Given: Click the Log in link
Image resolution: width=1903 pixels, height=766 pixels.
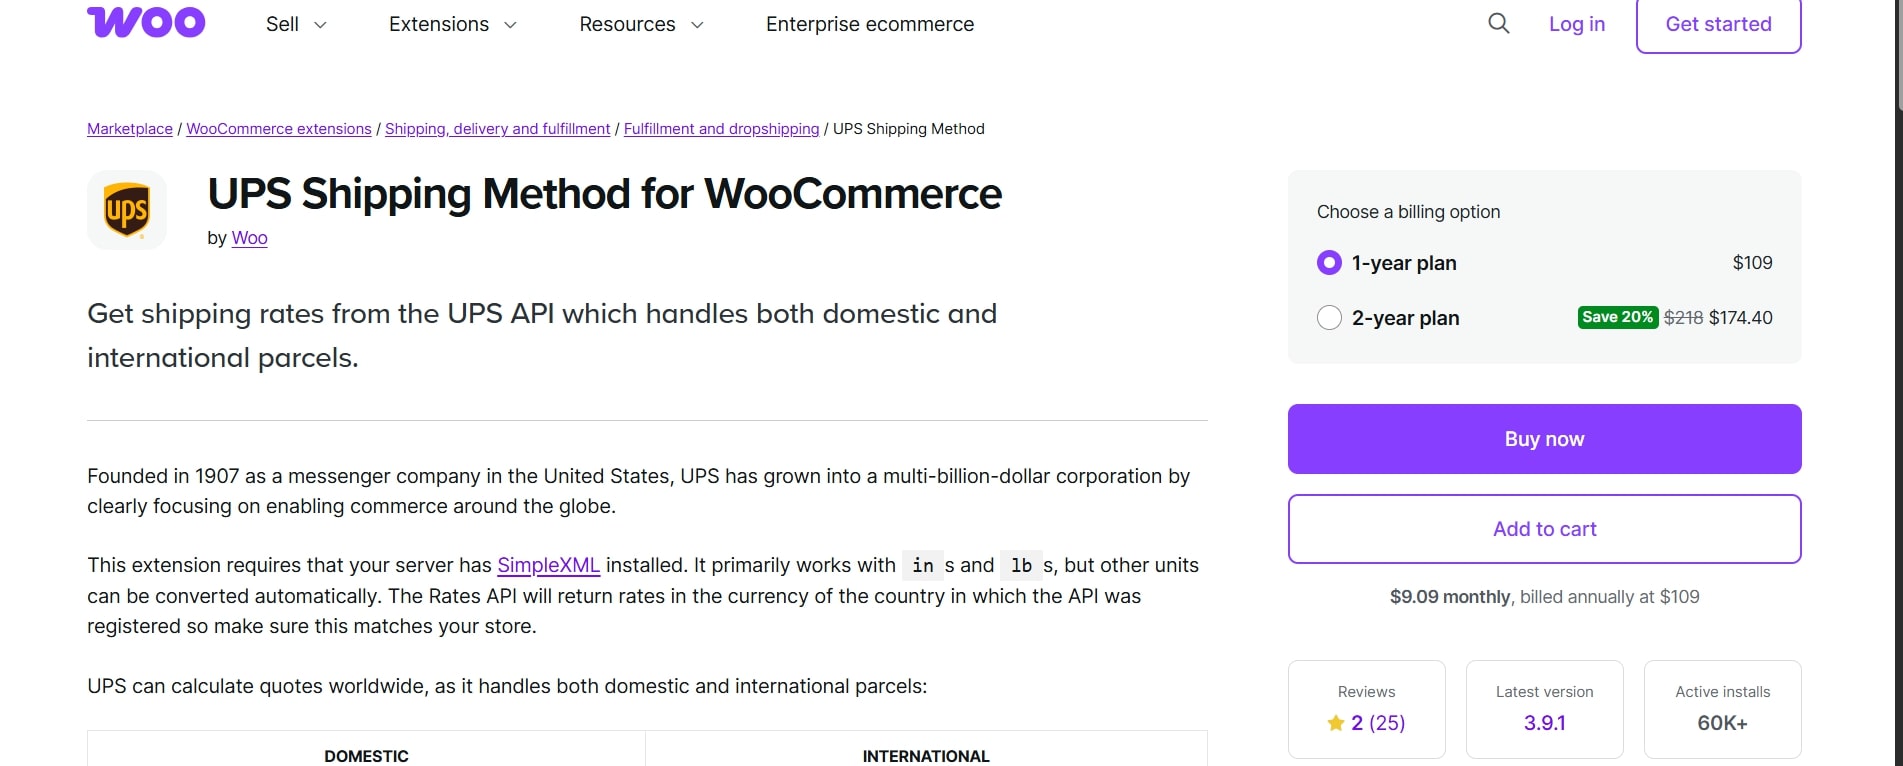Looking at the screenshot, I should click(1576, 24).
